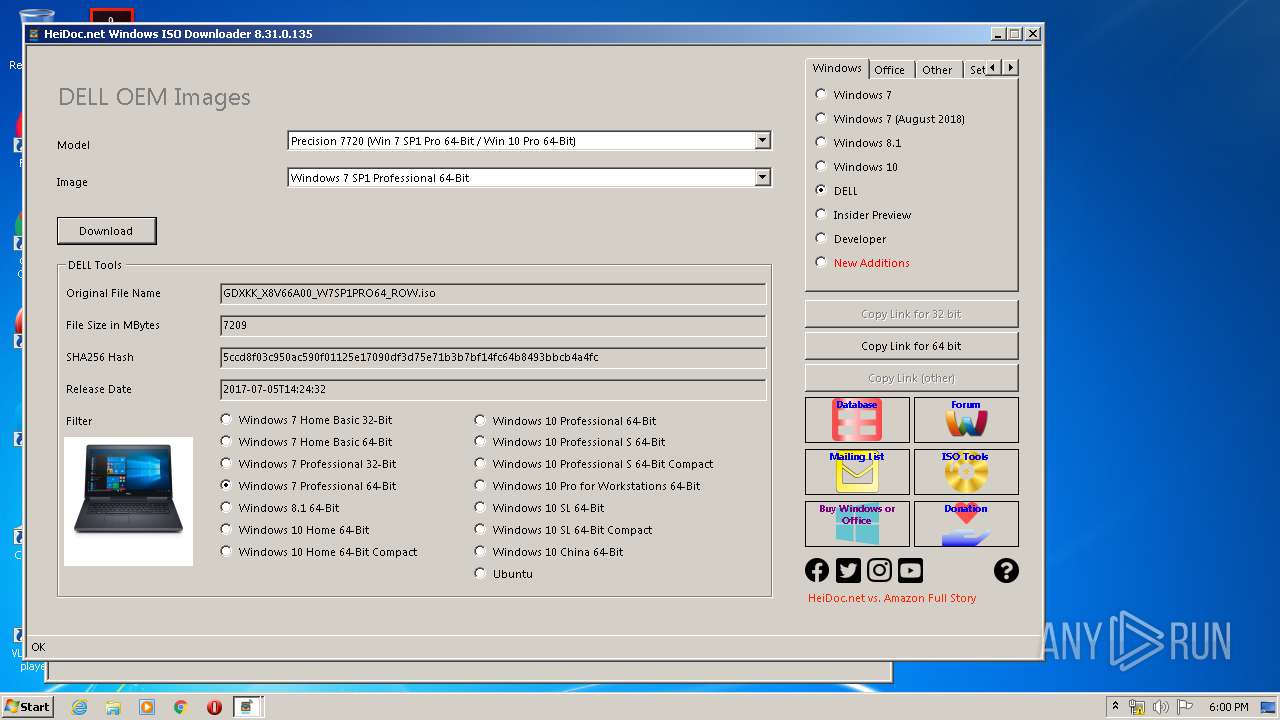Viewport: 1280px width, 720px height.
Task: Switch to the Windows tab
Action: click(x=837, y=68)
